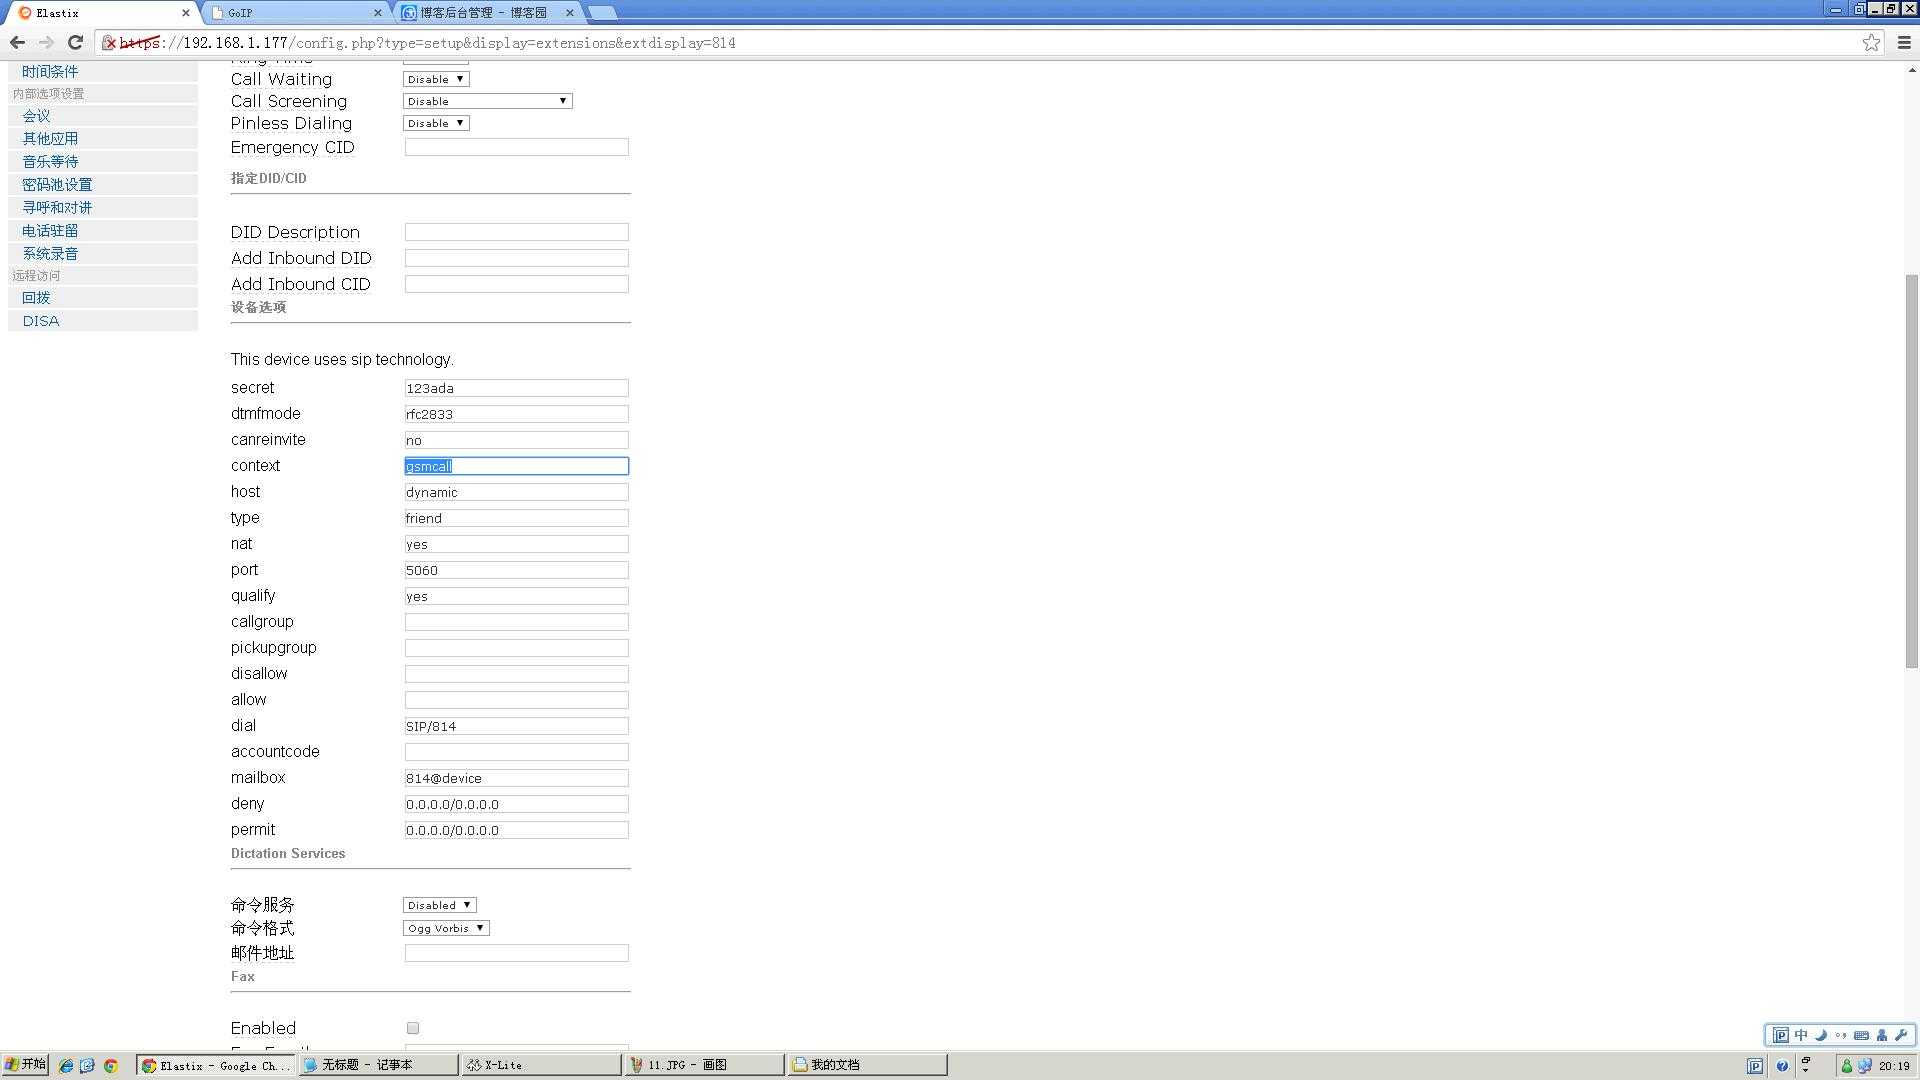Click the context input field
1920x1080 pixels.
coord(516,465)
